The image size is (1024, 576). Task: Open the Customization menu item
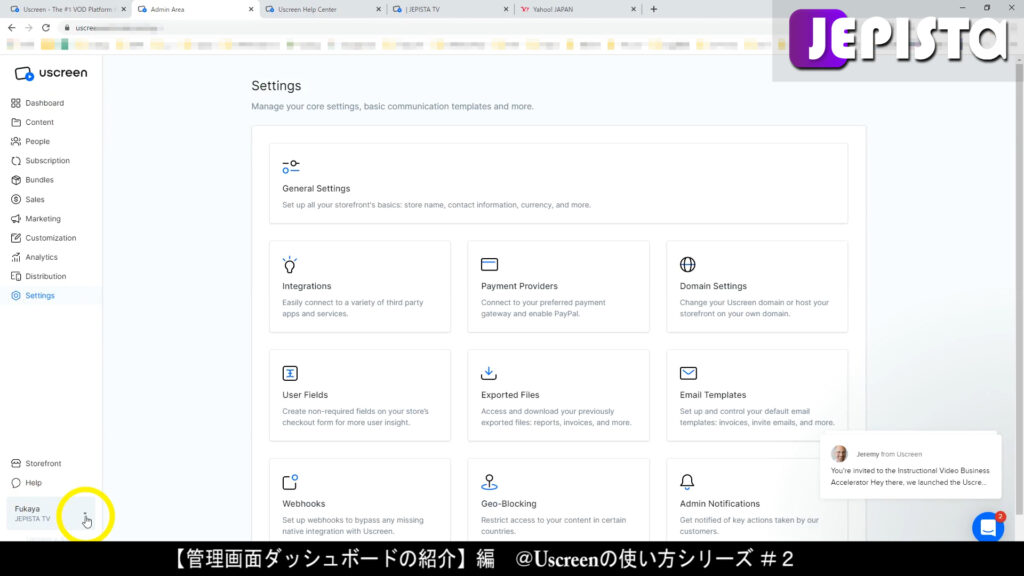[x=50, y=238]
